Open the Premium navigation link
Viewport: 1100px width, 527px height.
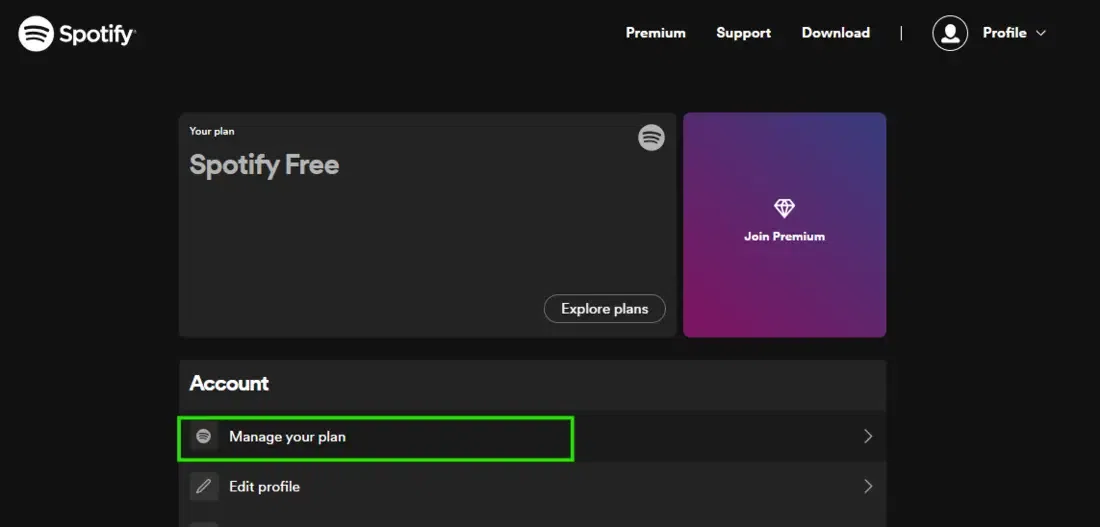tap(655, 33)
